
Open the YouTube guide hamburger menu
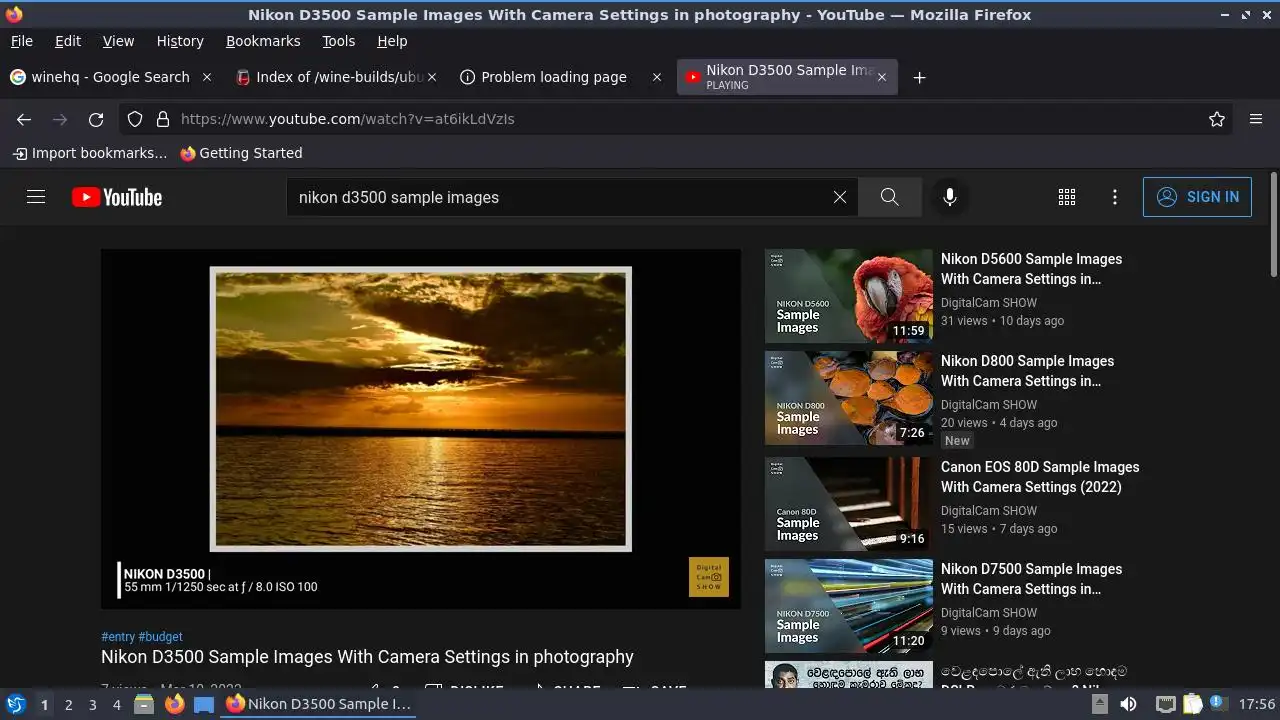click(36, 197)
